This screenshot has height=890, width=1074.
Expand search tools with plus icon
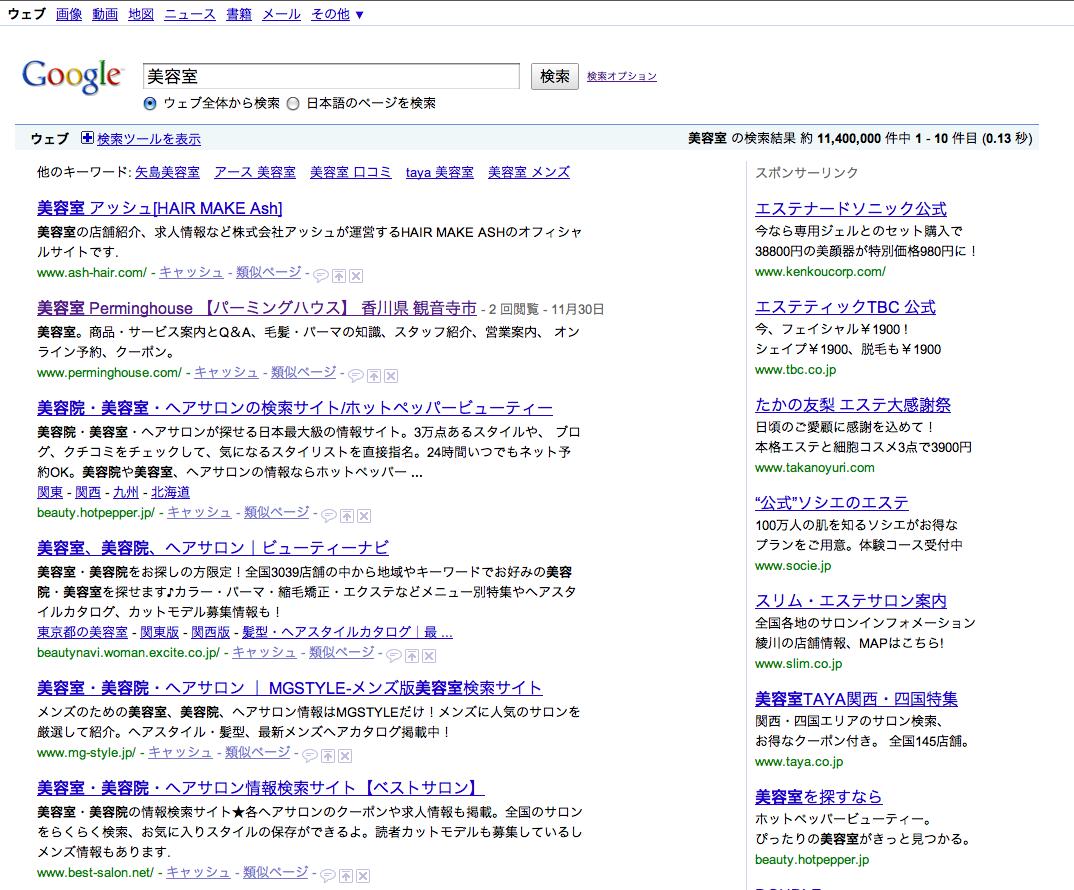tap(87, 138)
